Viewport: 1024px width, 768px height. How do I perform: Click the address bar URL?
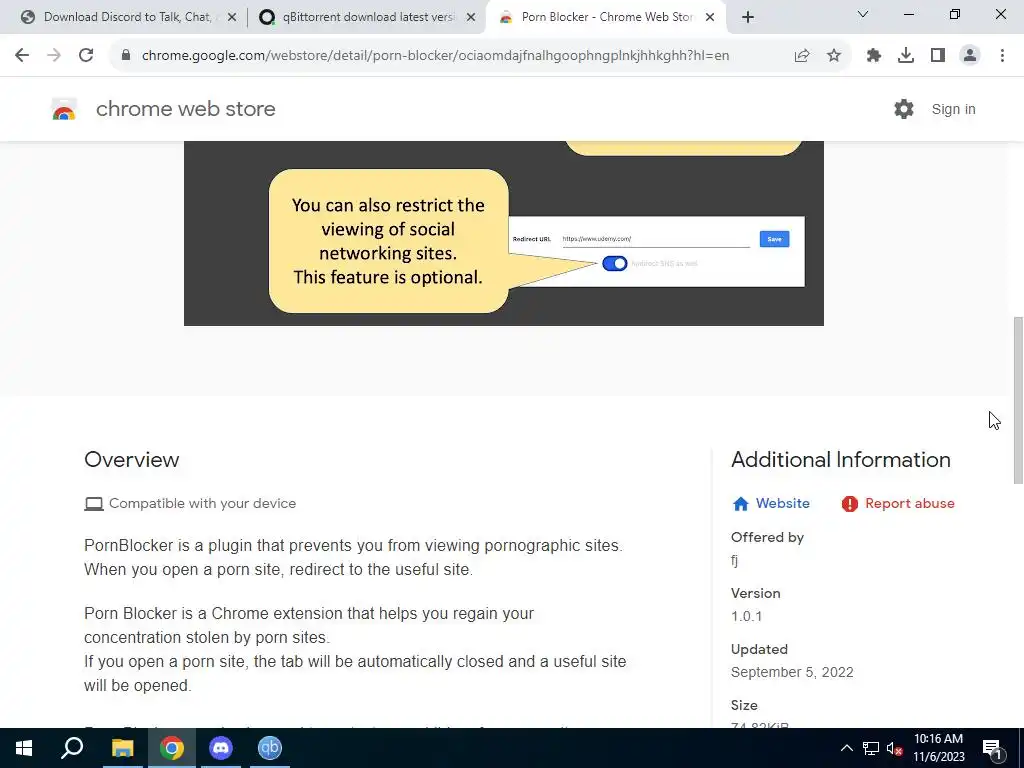[436, 56]
